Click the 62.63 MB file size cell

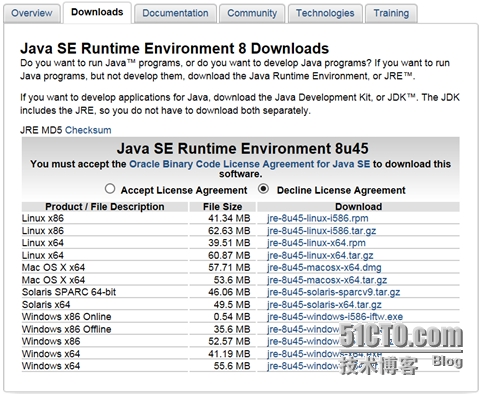229,231
